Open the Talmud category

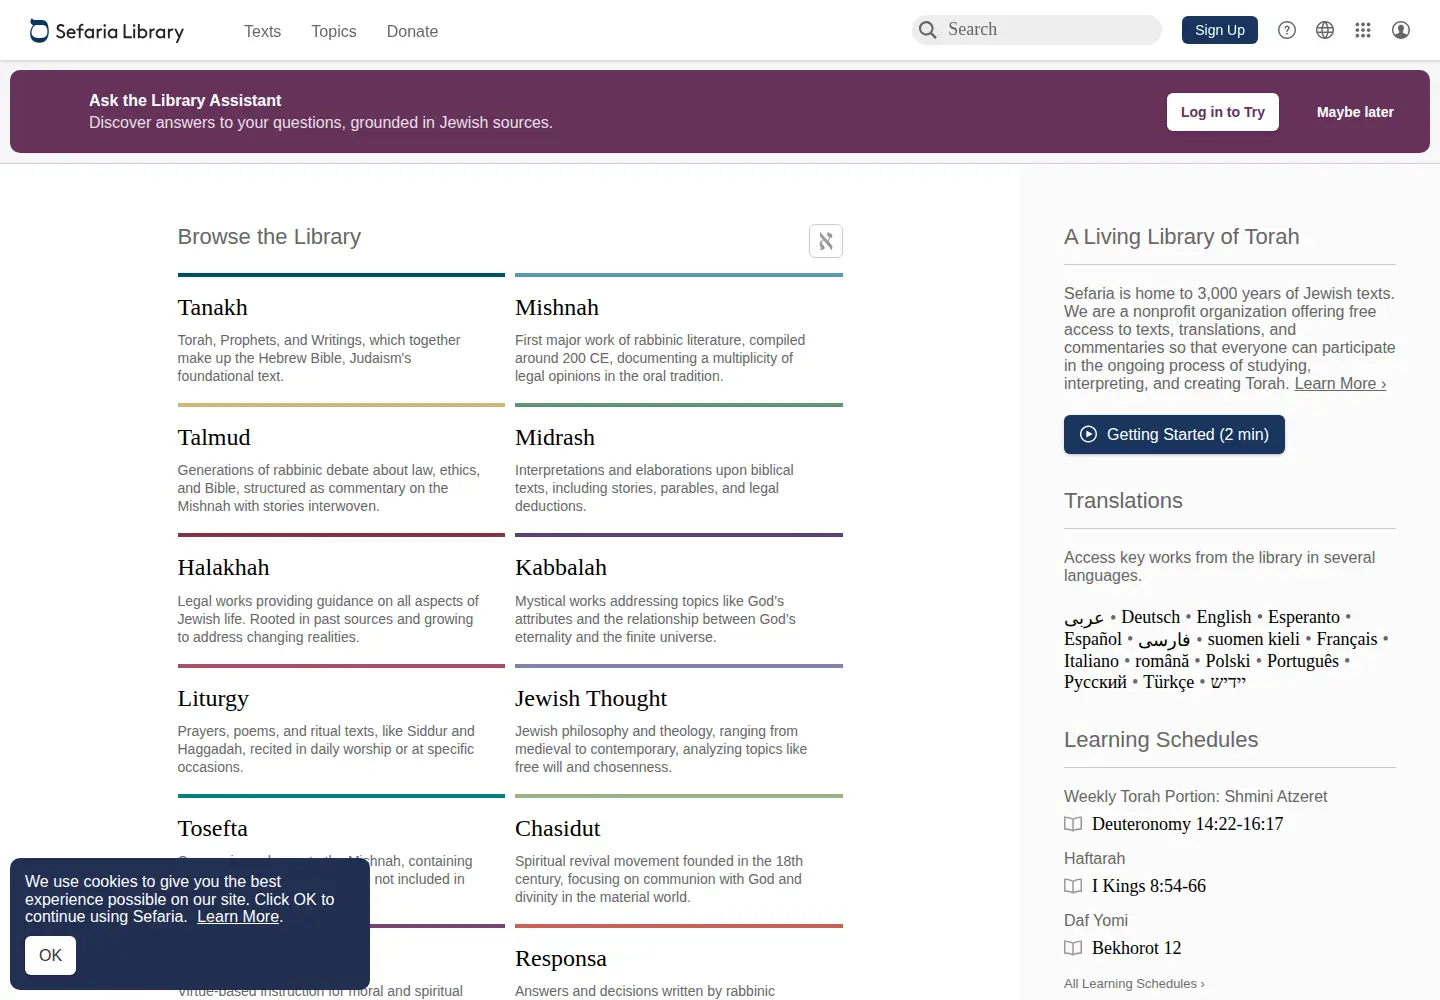[214, 438]
